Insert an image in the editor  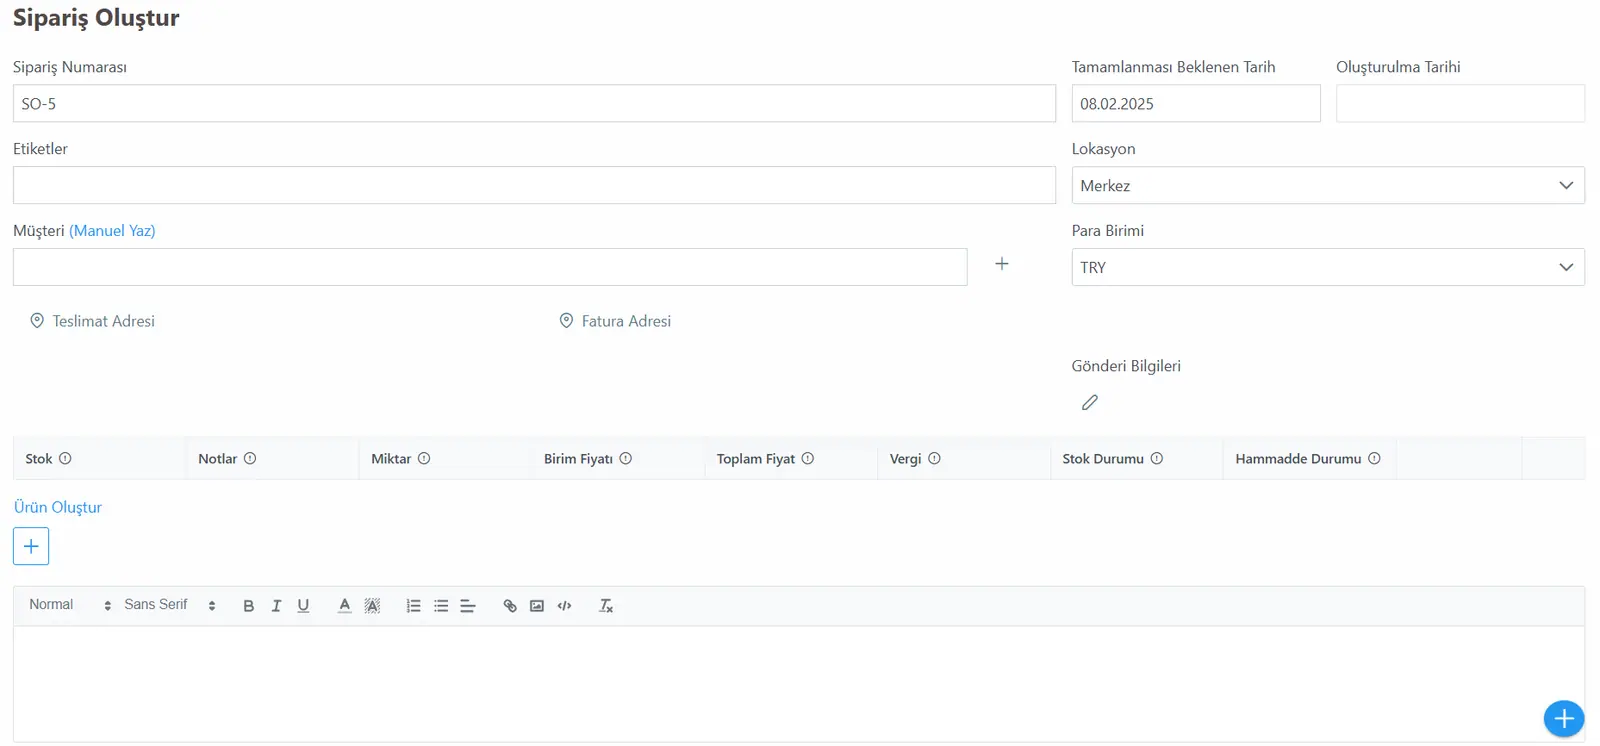pos(537,606)
